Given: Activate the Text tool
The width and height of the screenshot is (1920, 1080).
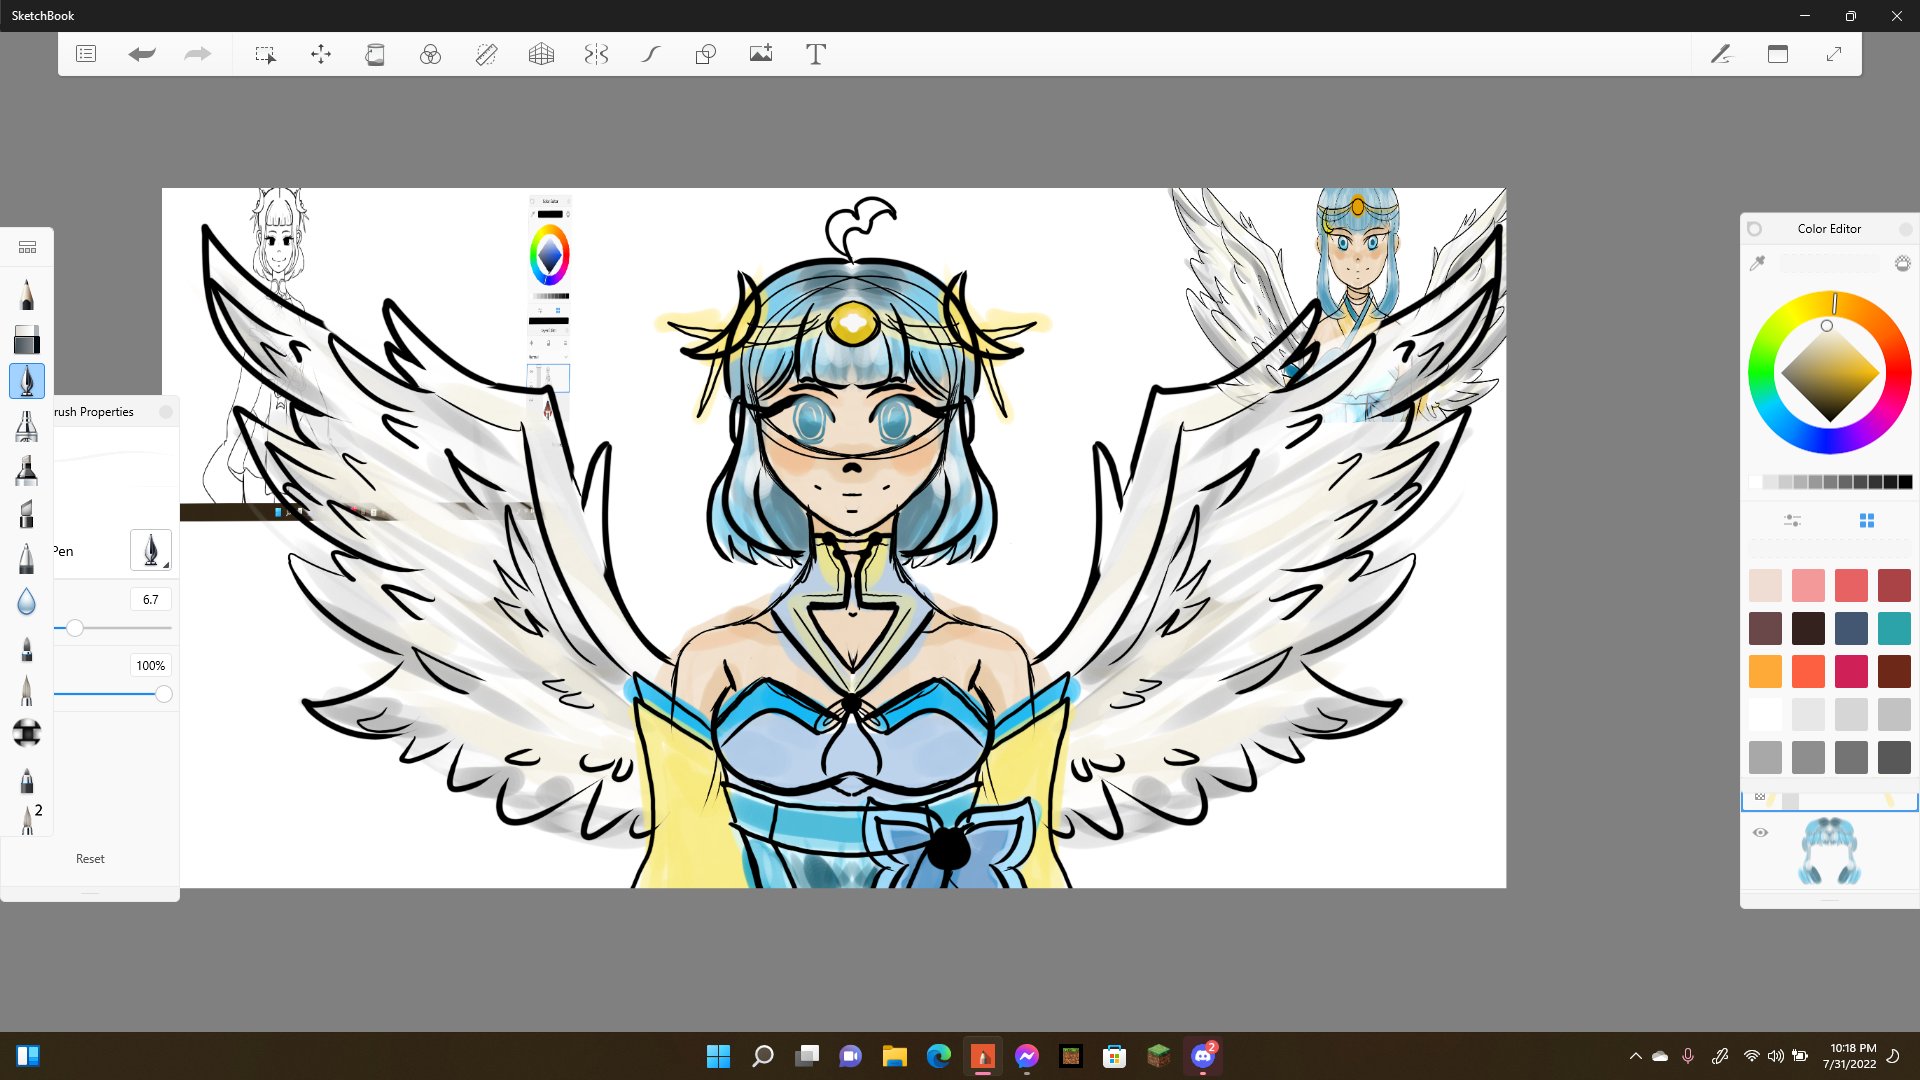Looking at the screenshot, I should pos(816,54).
